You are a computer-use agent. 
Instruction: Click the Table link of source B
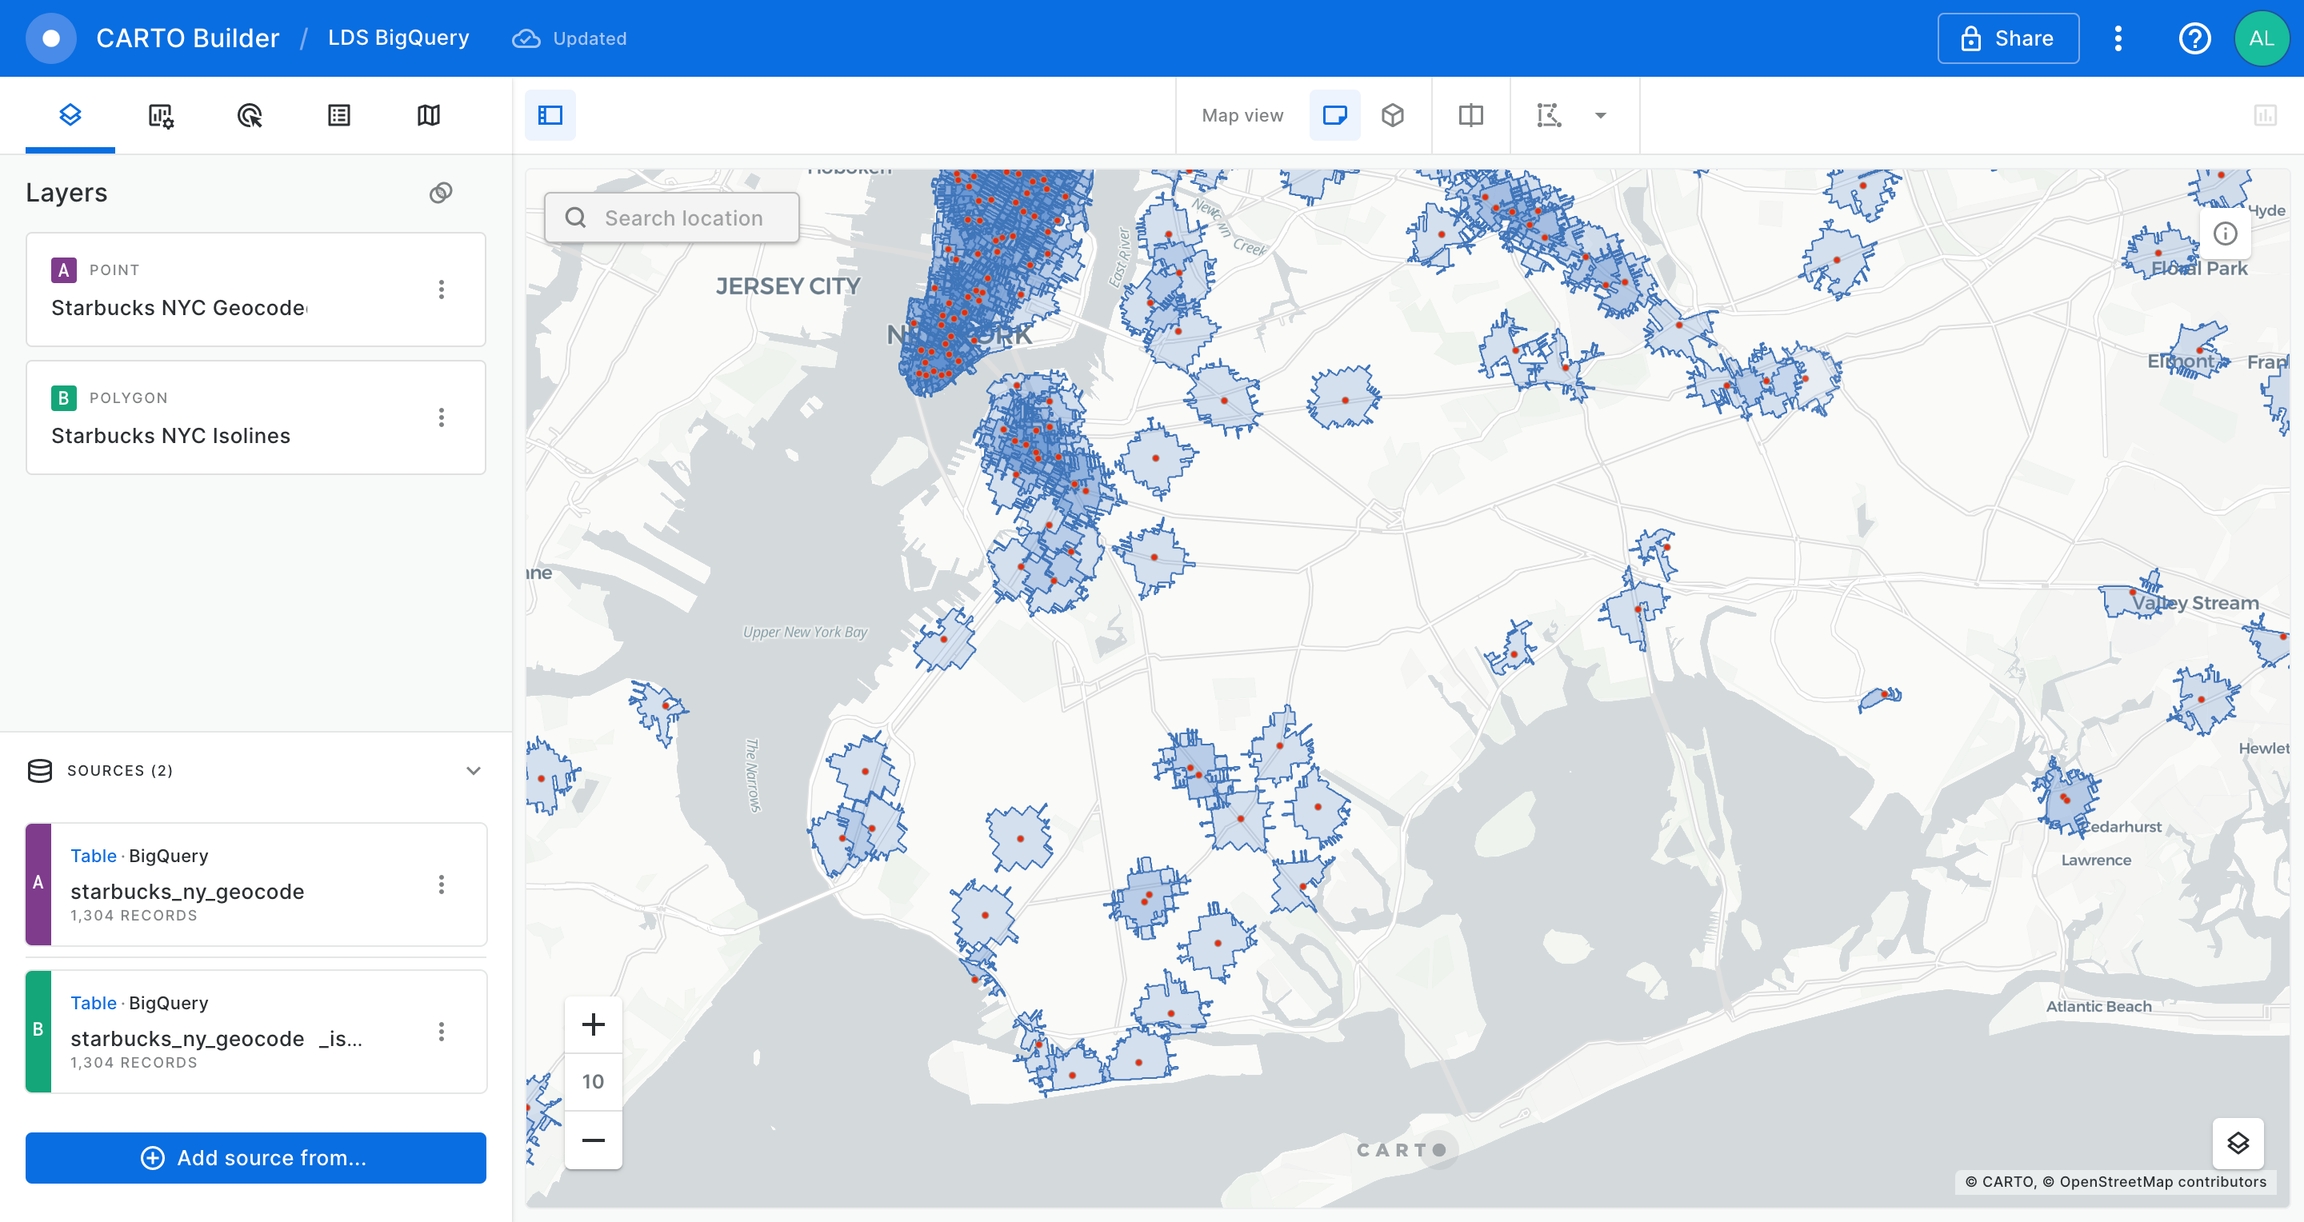click(x=93, y=1002)
